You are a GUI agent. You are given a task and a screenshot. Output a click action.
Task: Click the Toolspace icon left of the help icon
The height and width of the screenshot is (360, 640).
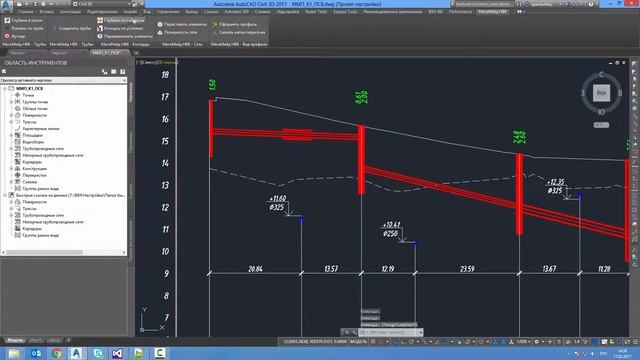(x=113, y=71)
